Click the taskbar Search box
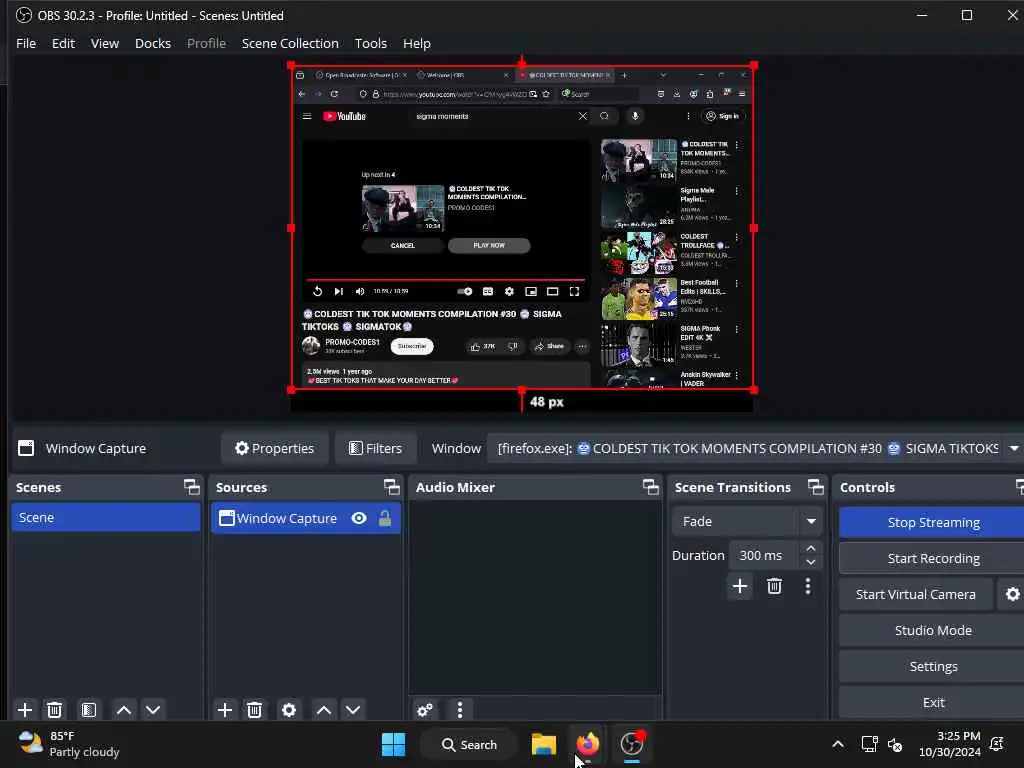Image resolution: width=1024 pixels, height=768 pixels. click(469, 744)
